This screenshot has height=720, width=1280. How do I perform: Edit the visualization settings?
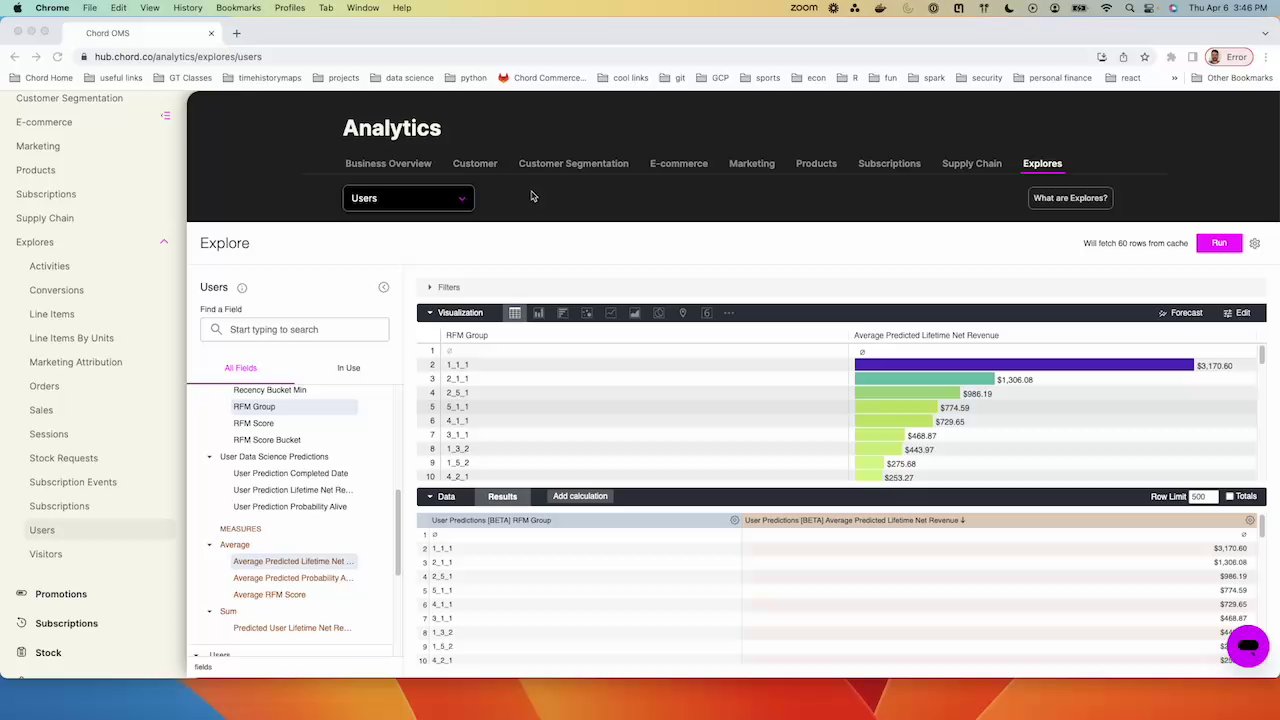(x=1237, y=313)
